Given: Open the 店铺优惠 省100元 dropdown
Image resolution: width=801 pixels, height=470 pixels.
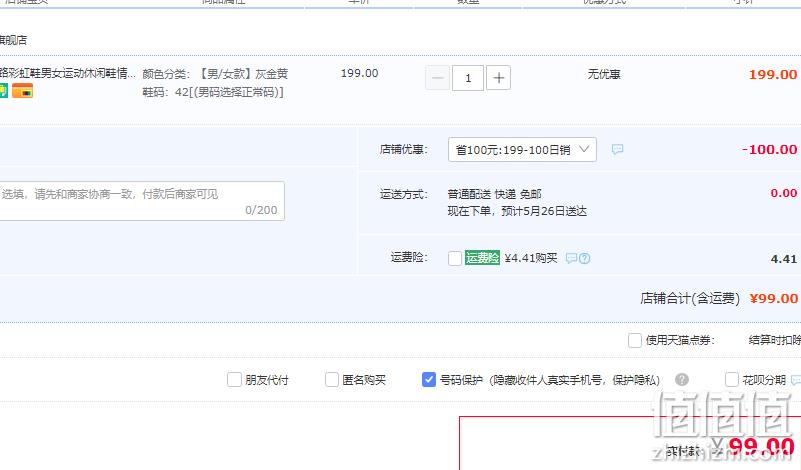Looking at the screenshot, I should coord(522,150).
